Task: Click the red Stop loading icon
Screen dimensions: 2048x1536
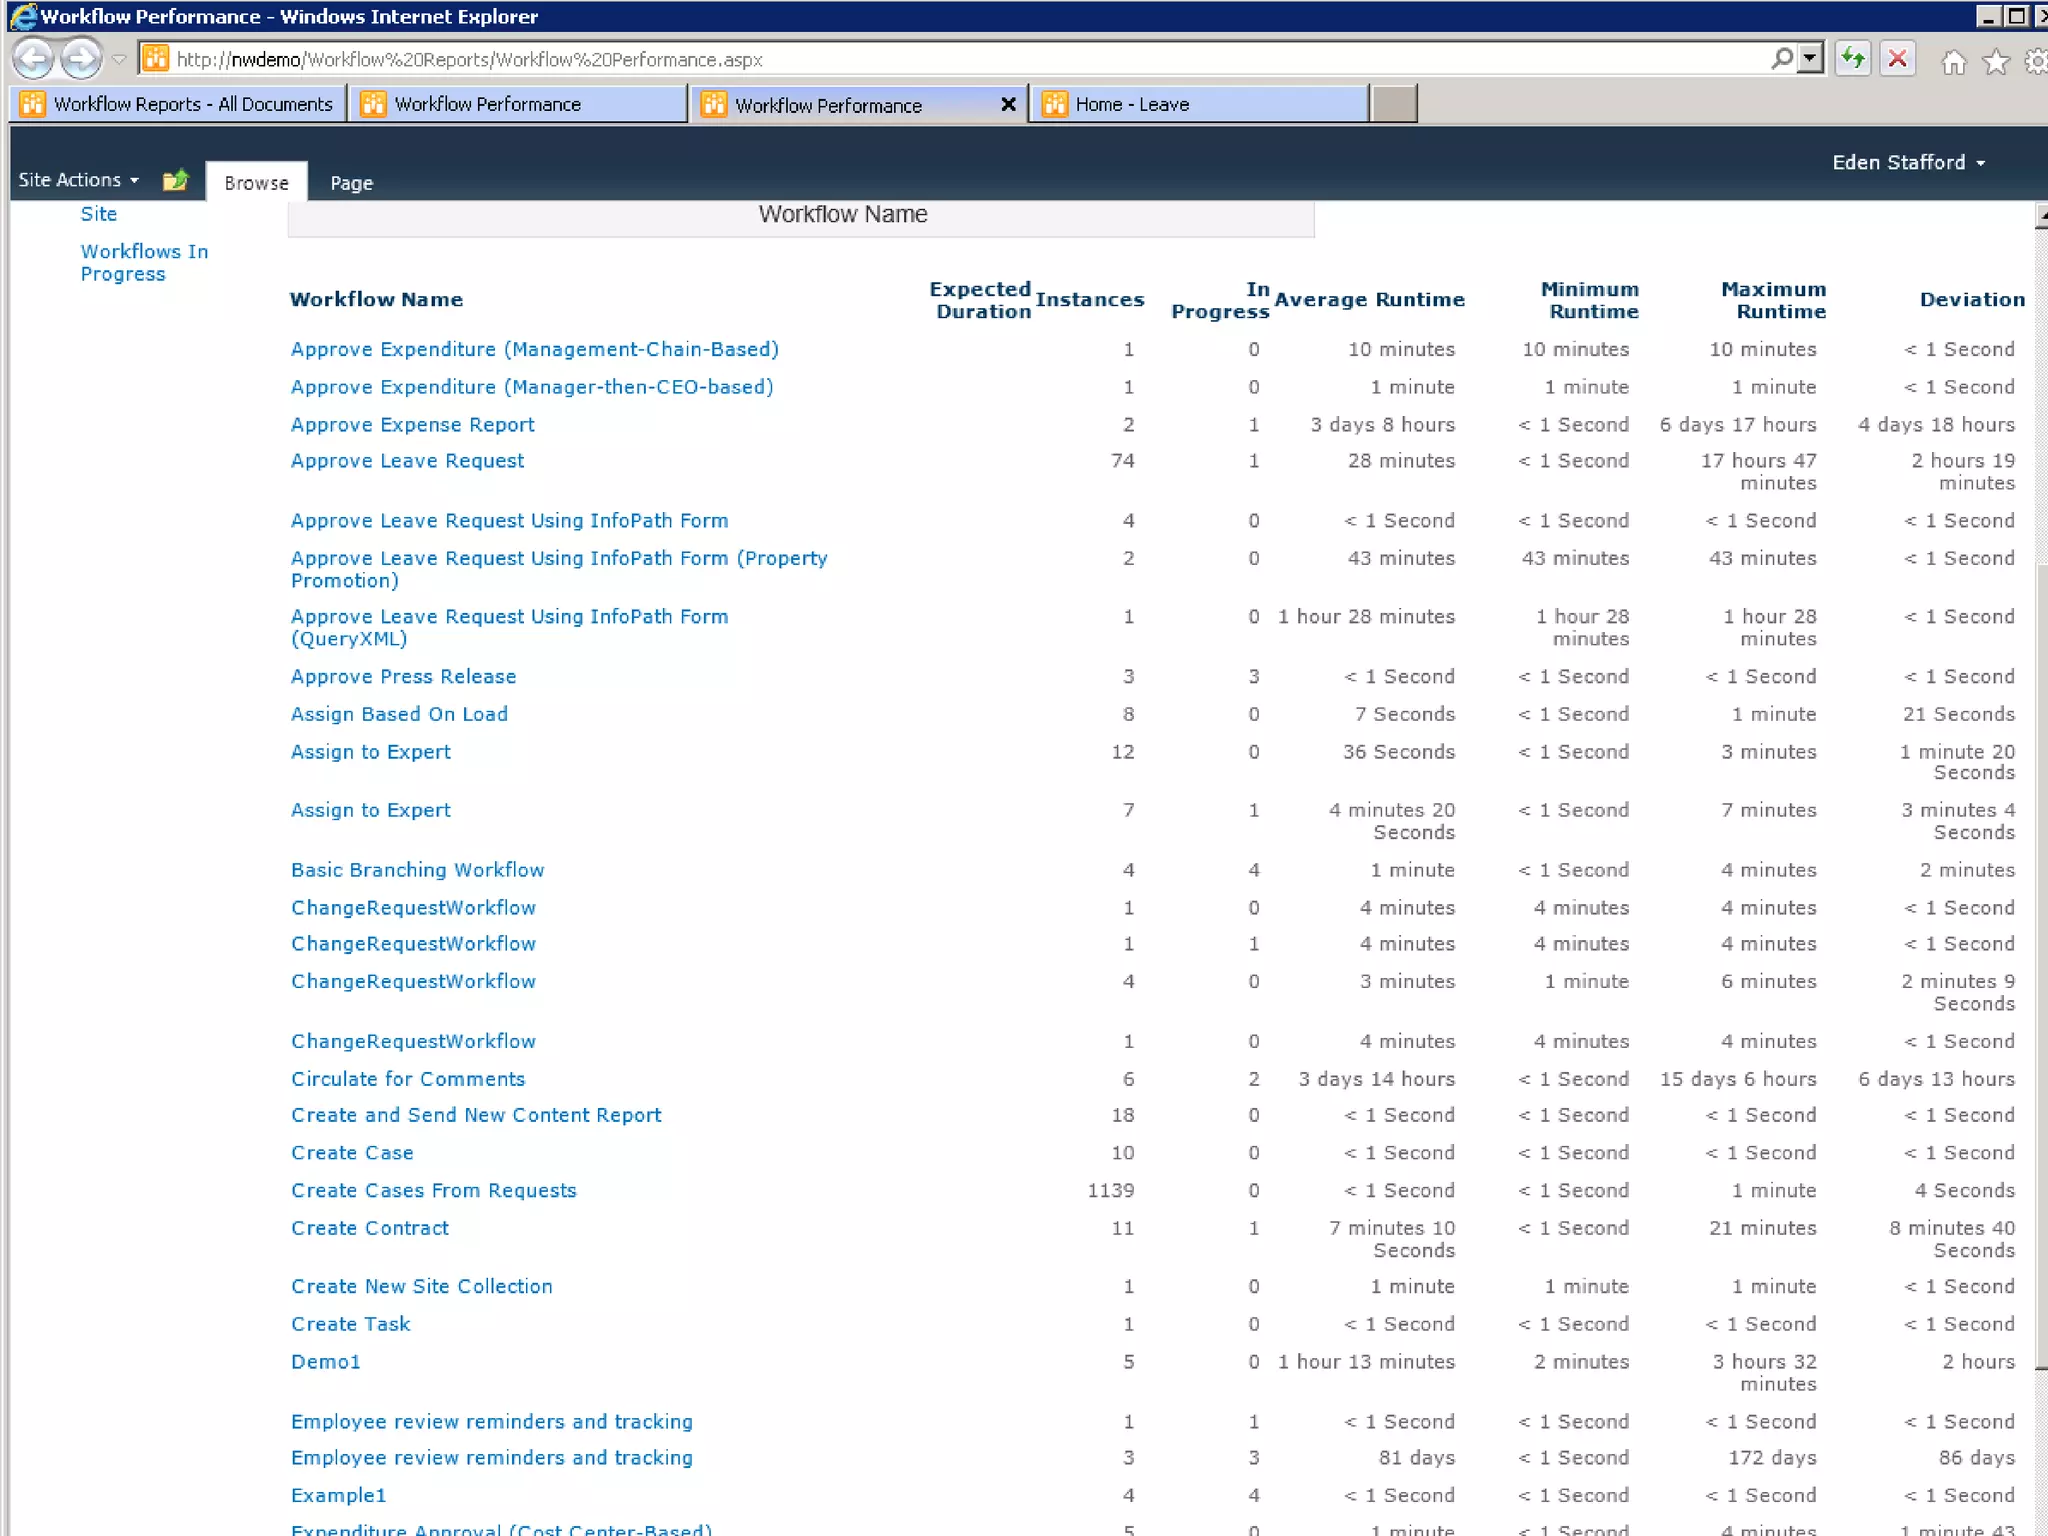Action: coord(1897,59)
